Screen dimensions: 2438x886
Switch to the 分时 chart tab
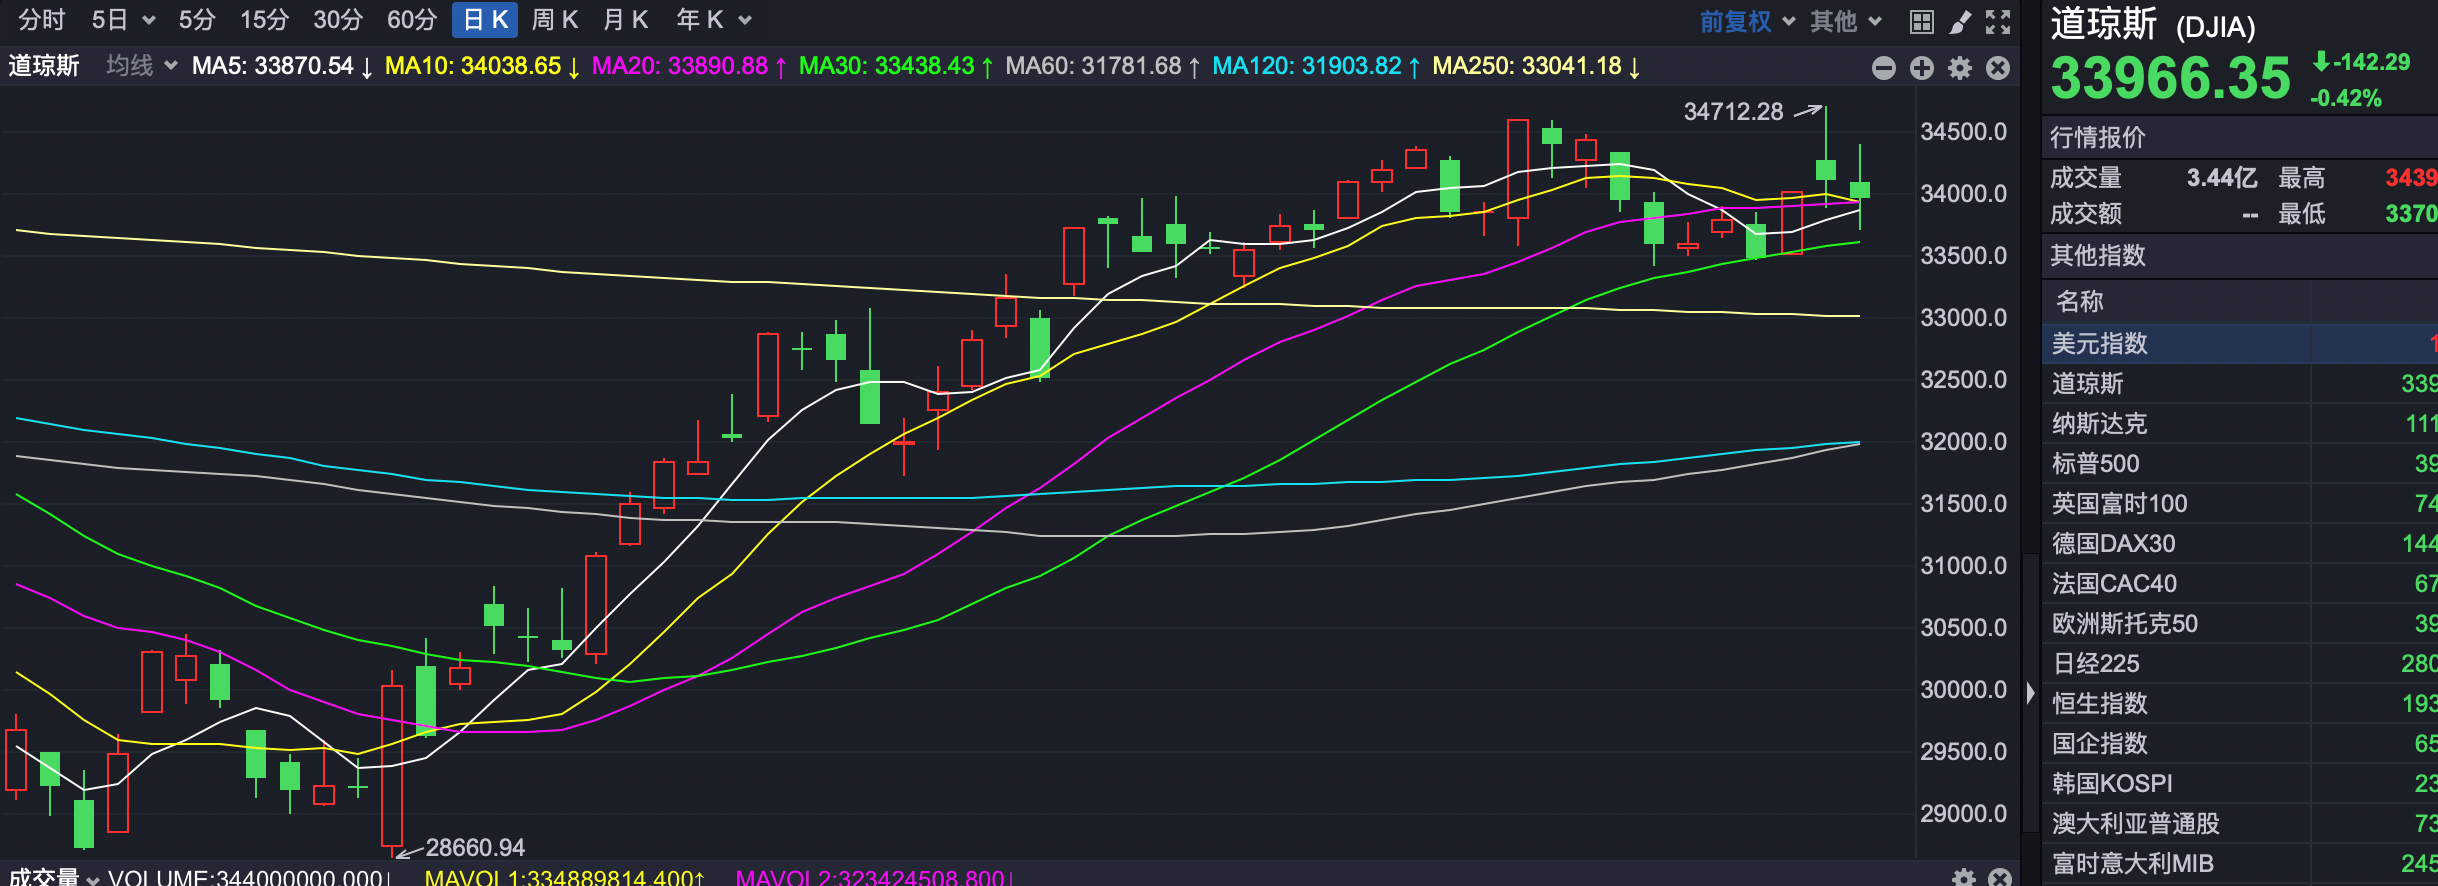[42, 20]
